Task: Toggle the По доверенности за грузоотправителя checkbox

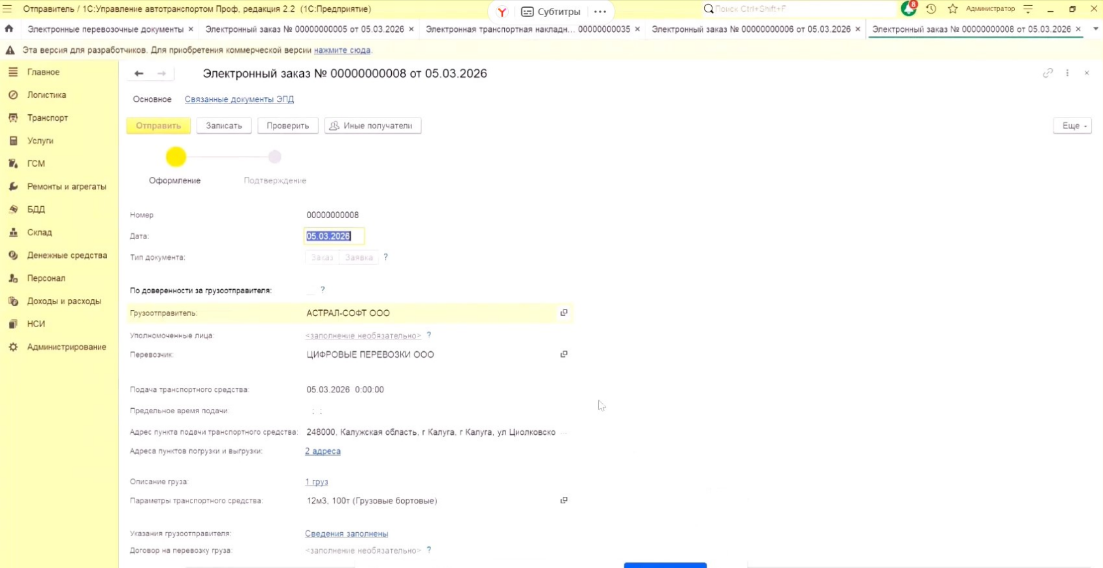Action: point(310,290)
